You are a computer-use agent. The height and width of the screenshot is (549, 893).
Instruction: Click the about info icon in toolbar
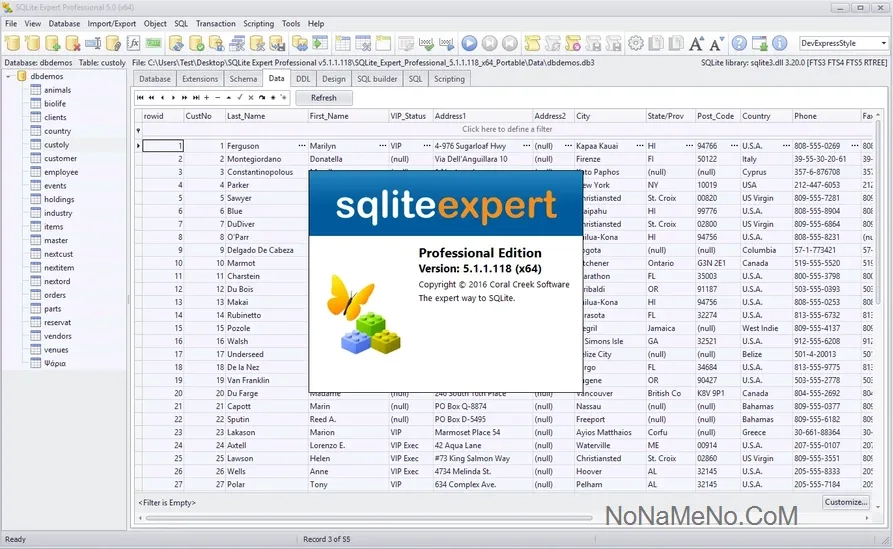pos(780,43)
